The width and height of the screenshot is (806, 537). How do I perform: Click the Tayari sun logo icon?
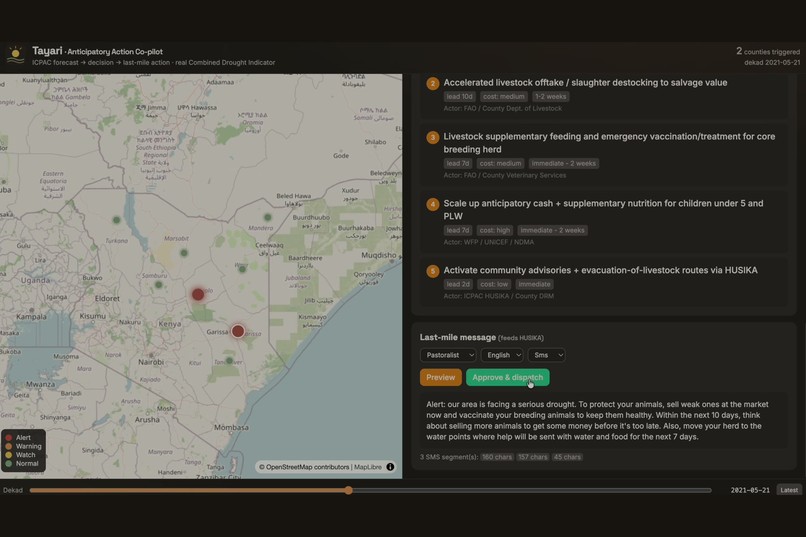[15, 54]
